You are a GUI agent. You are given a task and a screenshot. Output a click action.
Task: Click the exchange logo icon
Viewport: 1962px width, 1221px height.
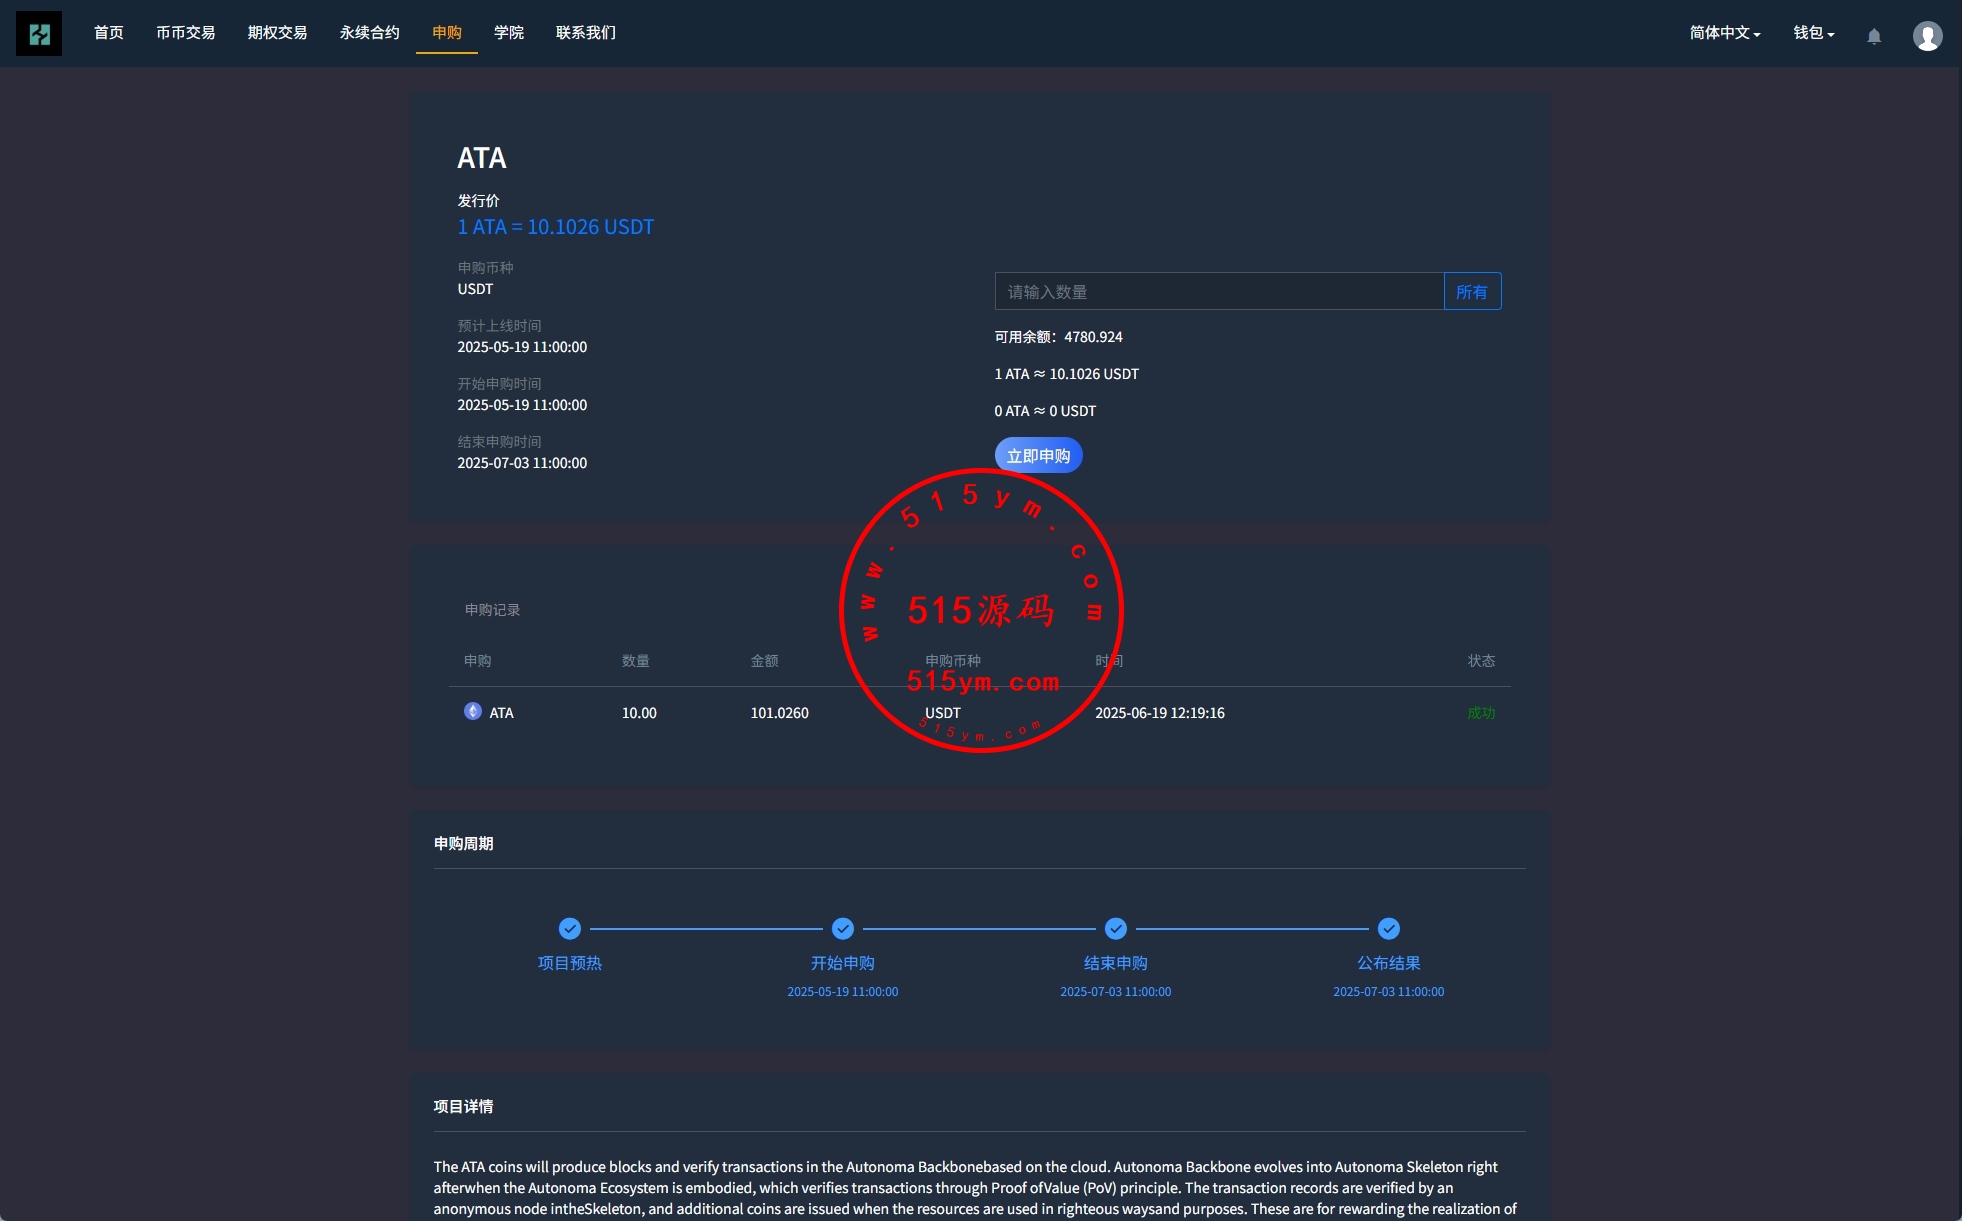(39, 33)
